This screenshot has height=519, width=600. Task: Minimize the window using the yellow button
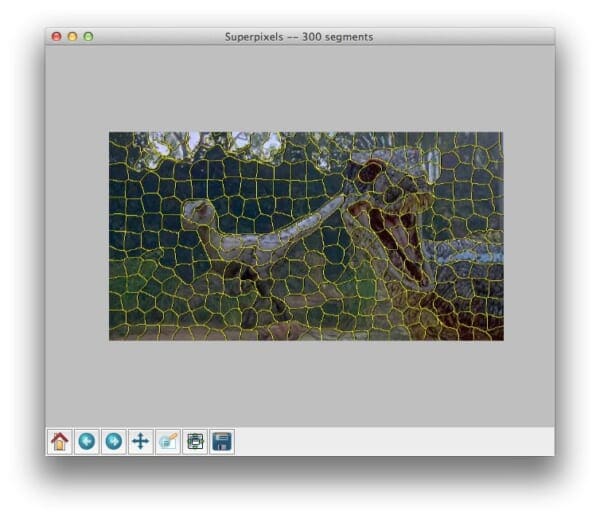(x=72, y=36)
